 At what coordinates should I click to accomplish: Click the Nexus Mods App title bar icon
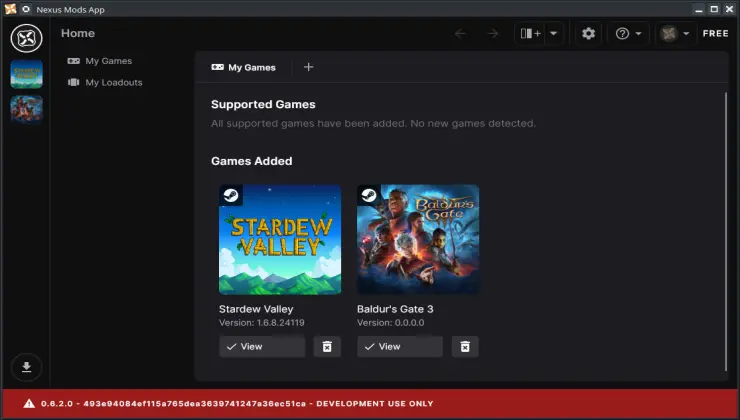(10, 9)
